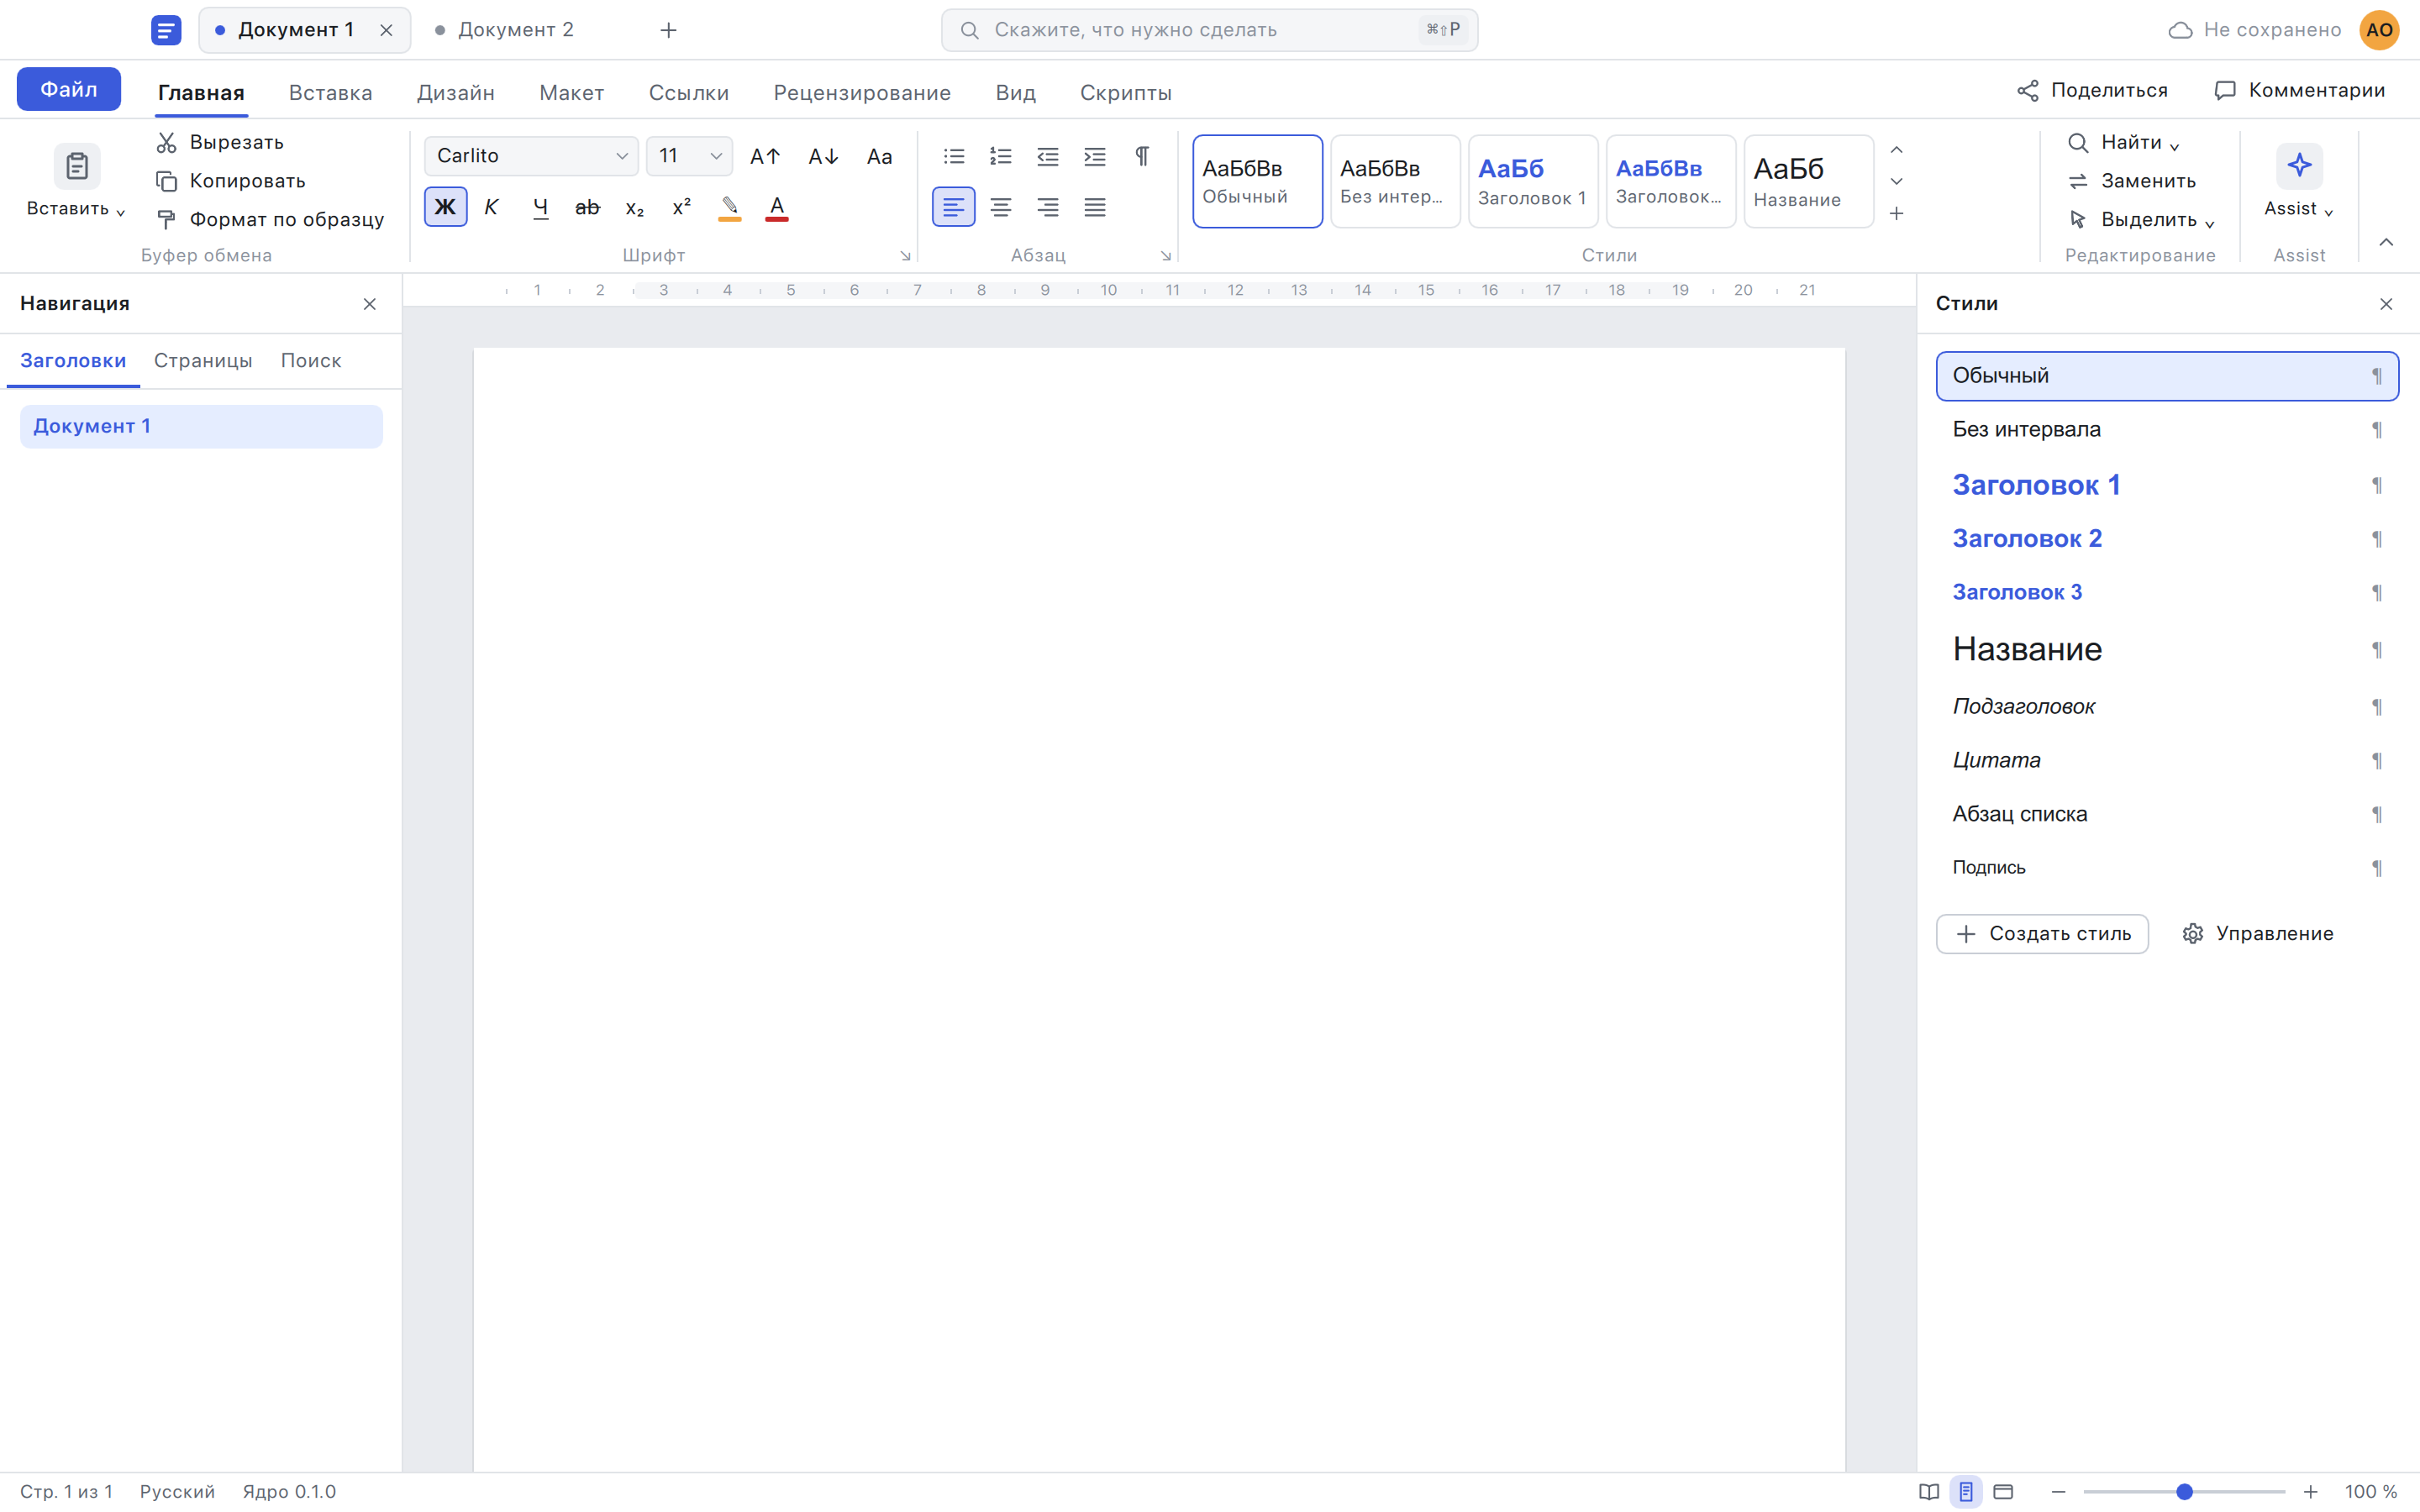Toggle left alignment button

[954, 207]
